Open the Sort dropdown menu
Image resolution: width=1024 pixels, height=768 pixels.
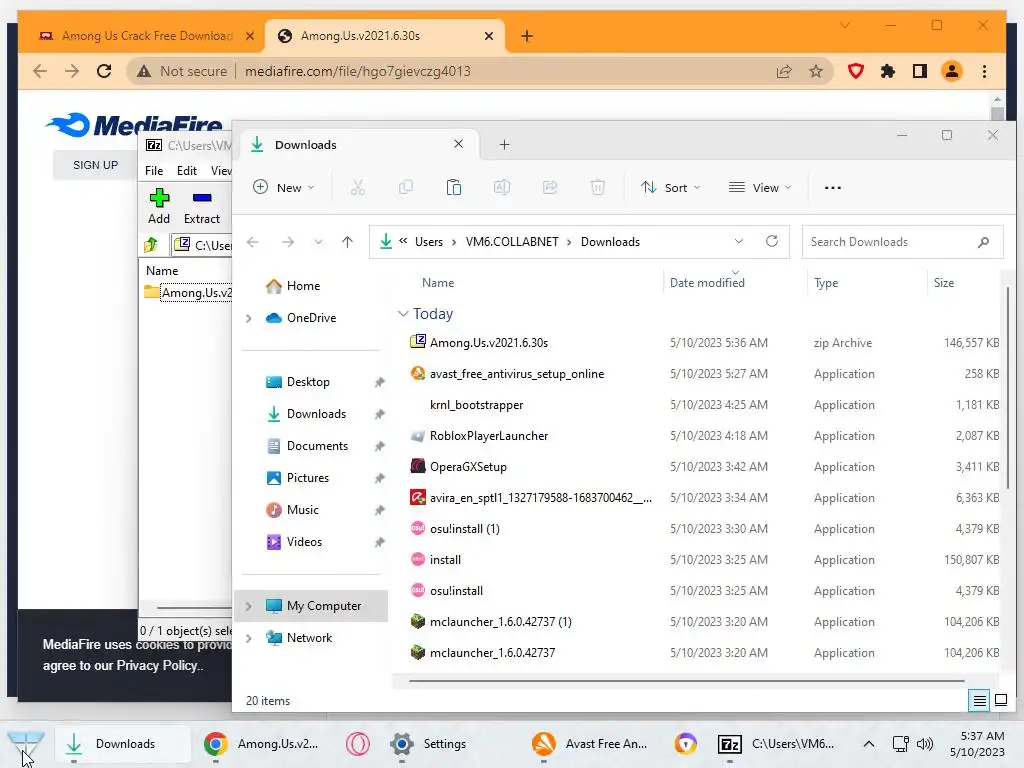[x=670, y=187]
